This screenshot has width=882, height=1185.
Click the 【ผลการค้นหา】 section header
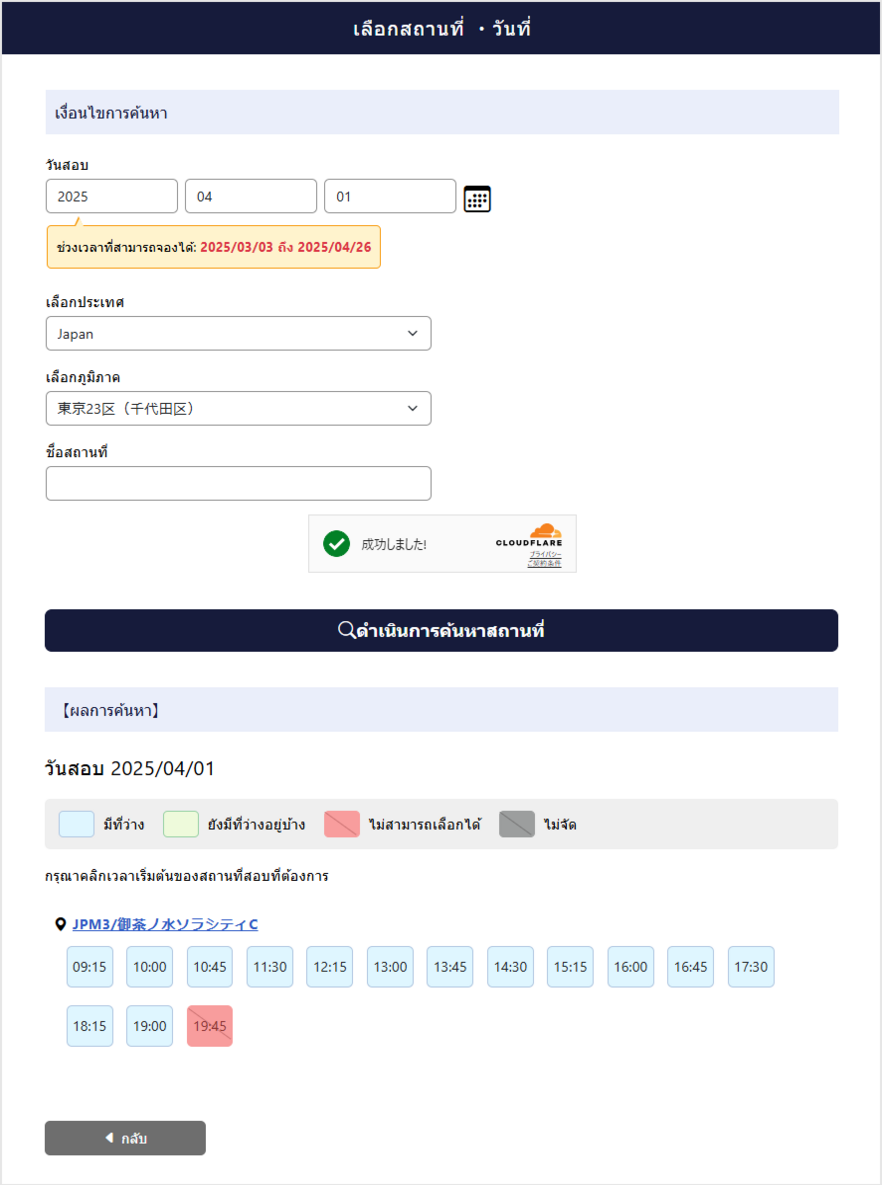(x=441, y=710)
